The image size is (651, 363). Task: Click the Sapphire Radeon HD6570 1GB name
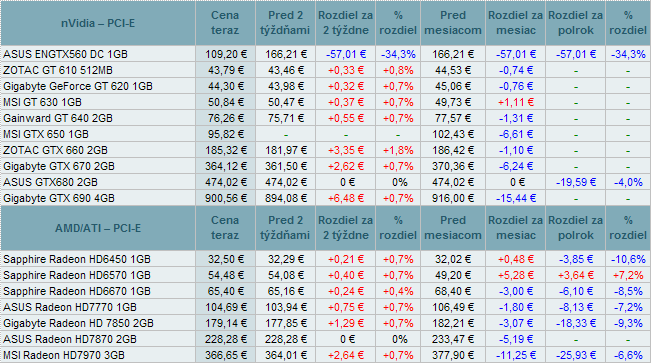77,275
